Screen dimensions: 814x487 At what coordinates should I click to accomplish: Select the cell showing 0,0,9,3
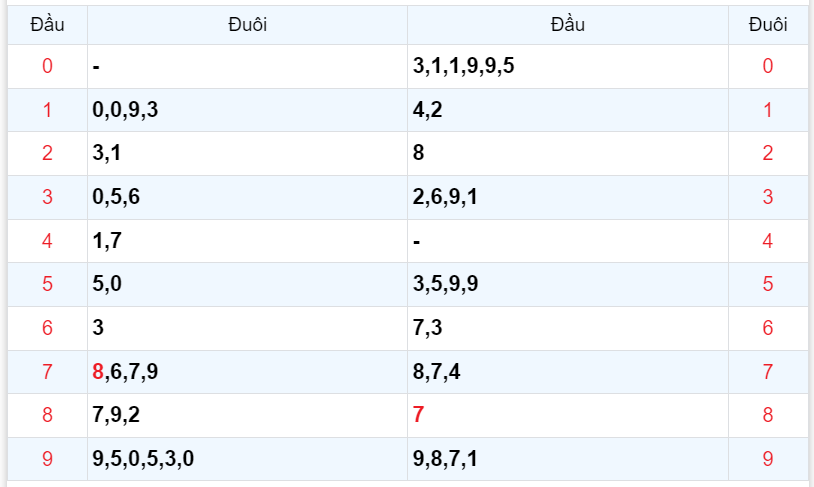[x=125, y=111]
